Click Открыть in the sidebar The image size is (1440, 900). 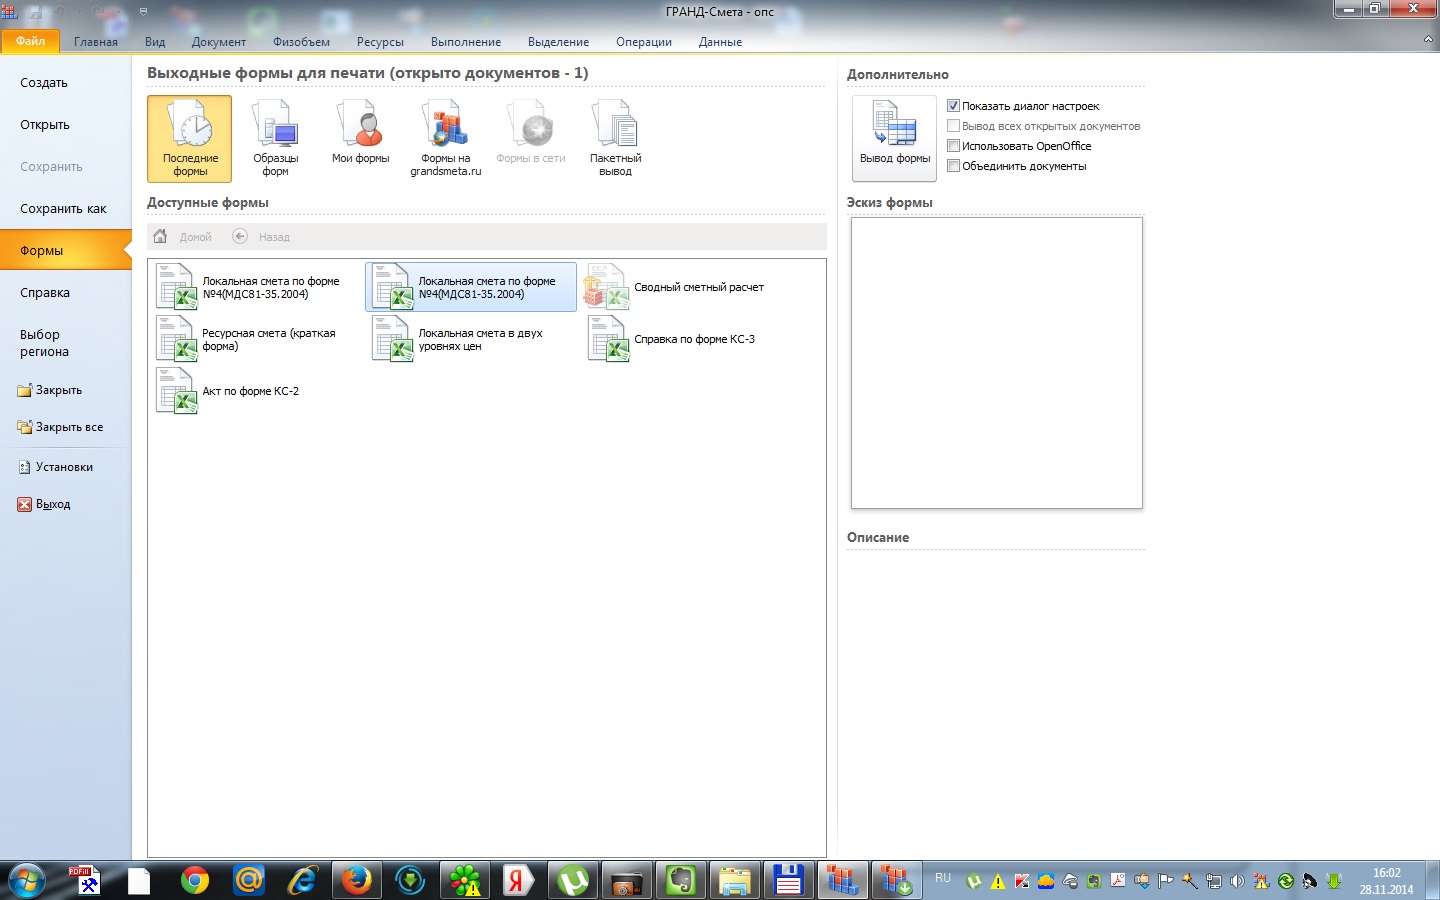pos(45,125)
